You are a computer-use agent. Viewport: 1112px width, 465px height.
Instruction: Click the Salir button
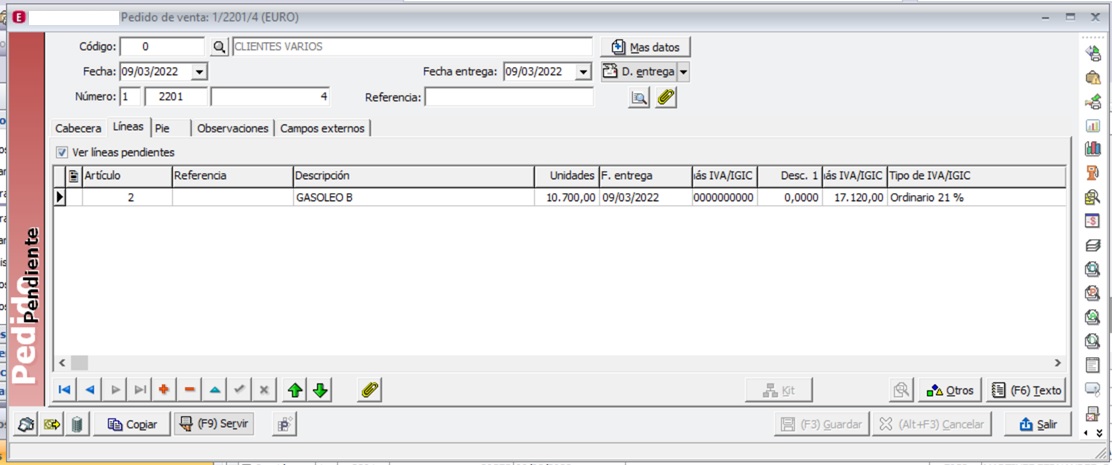pyautogui.click(x=1037, y=424)
